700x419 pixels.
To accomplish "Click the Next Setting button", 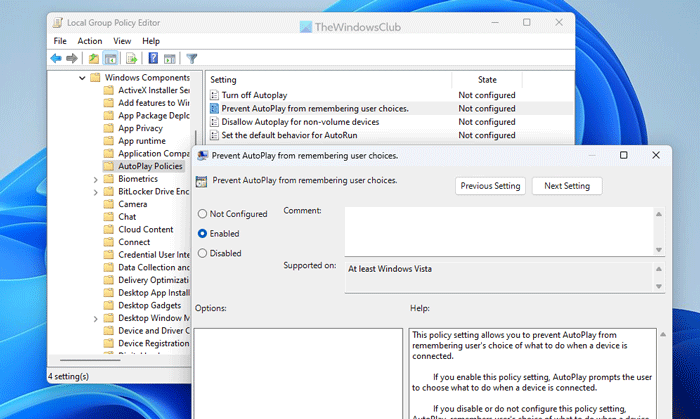I will pos(567,186).
